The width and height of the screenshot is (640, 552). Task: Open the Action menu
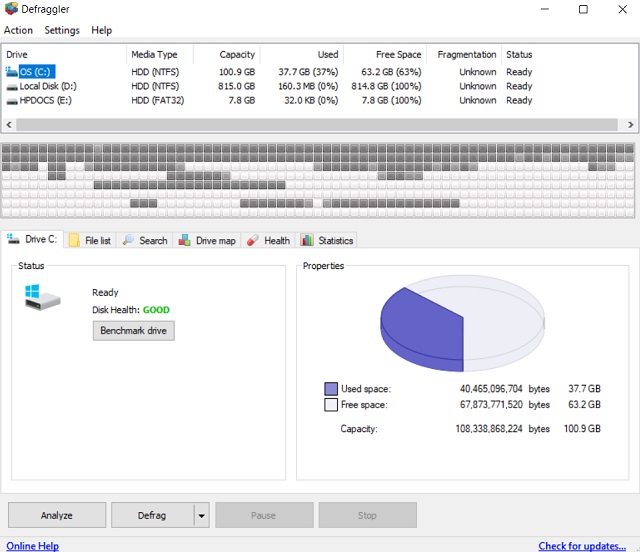[x=18, y=30]
